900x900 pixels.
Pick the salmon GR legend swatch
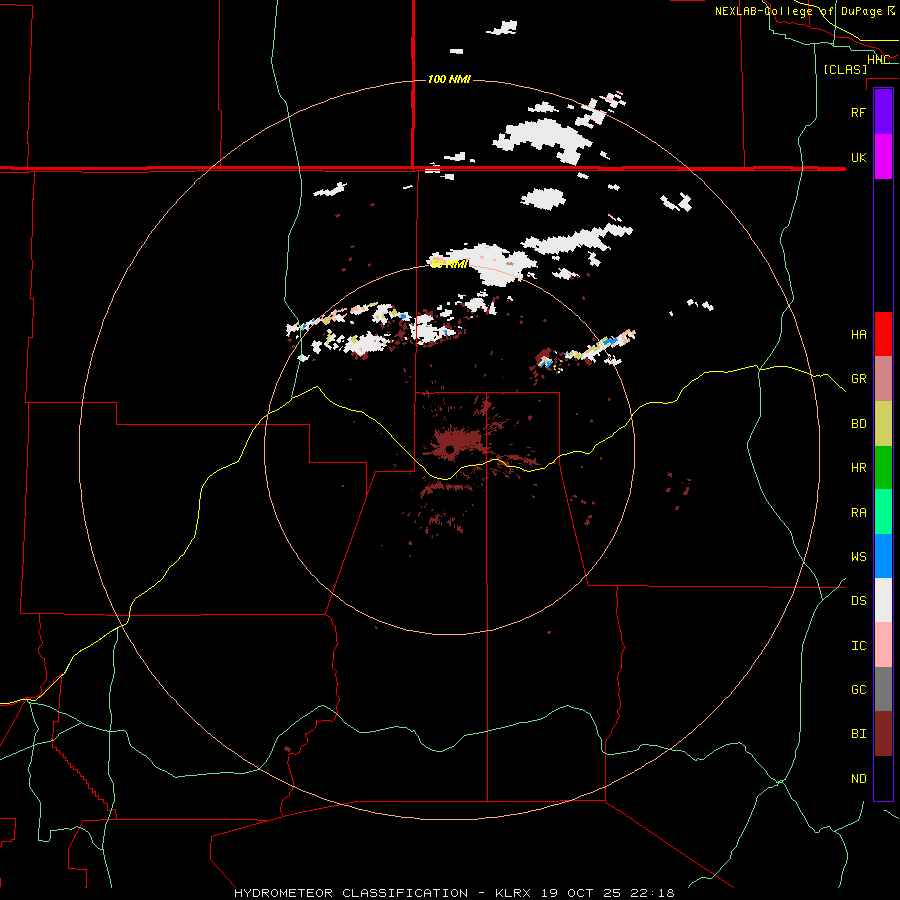(883, 379)
